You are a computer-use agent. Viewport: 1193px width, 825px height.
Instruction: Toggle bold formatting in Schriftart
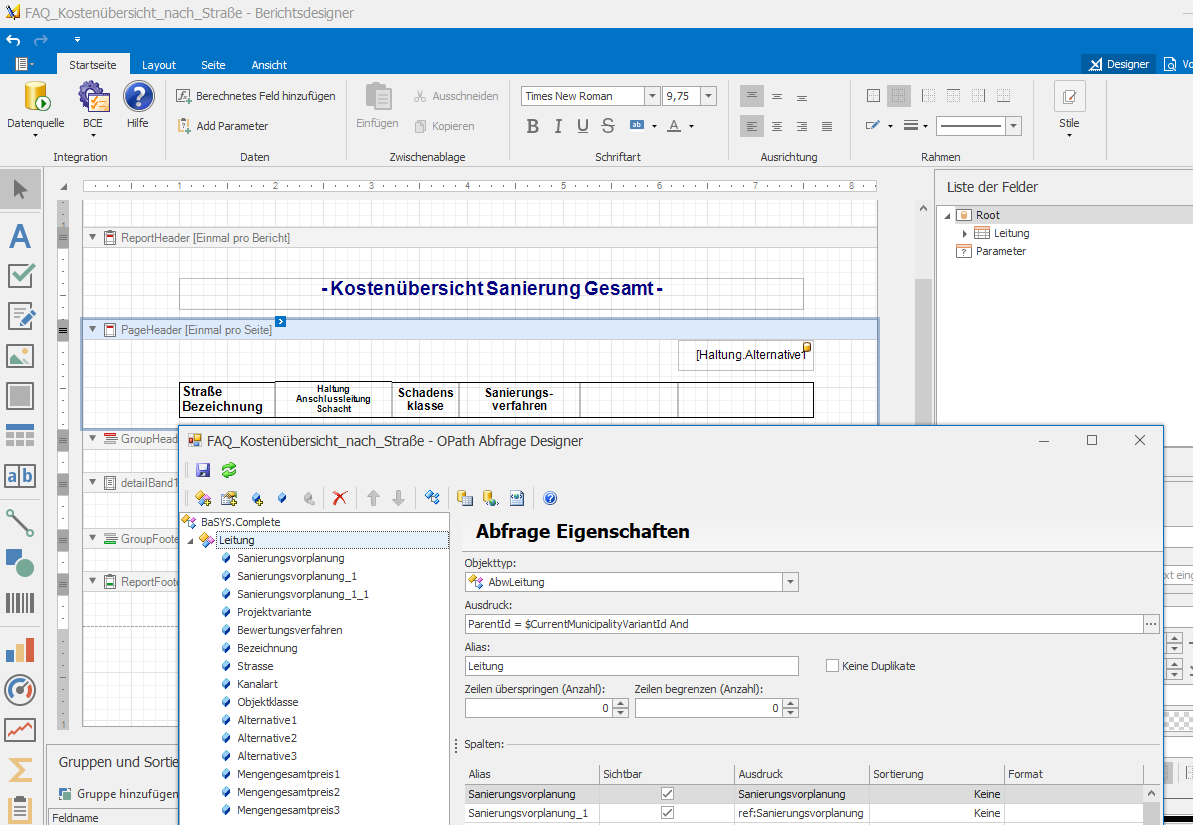point(532,126)
